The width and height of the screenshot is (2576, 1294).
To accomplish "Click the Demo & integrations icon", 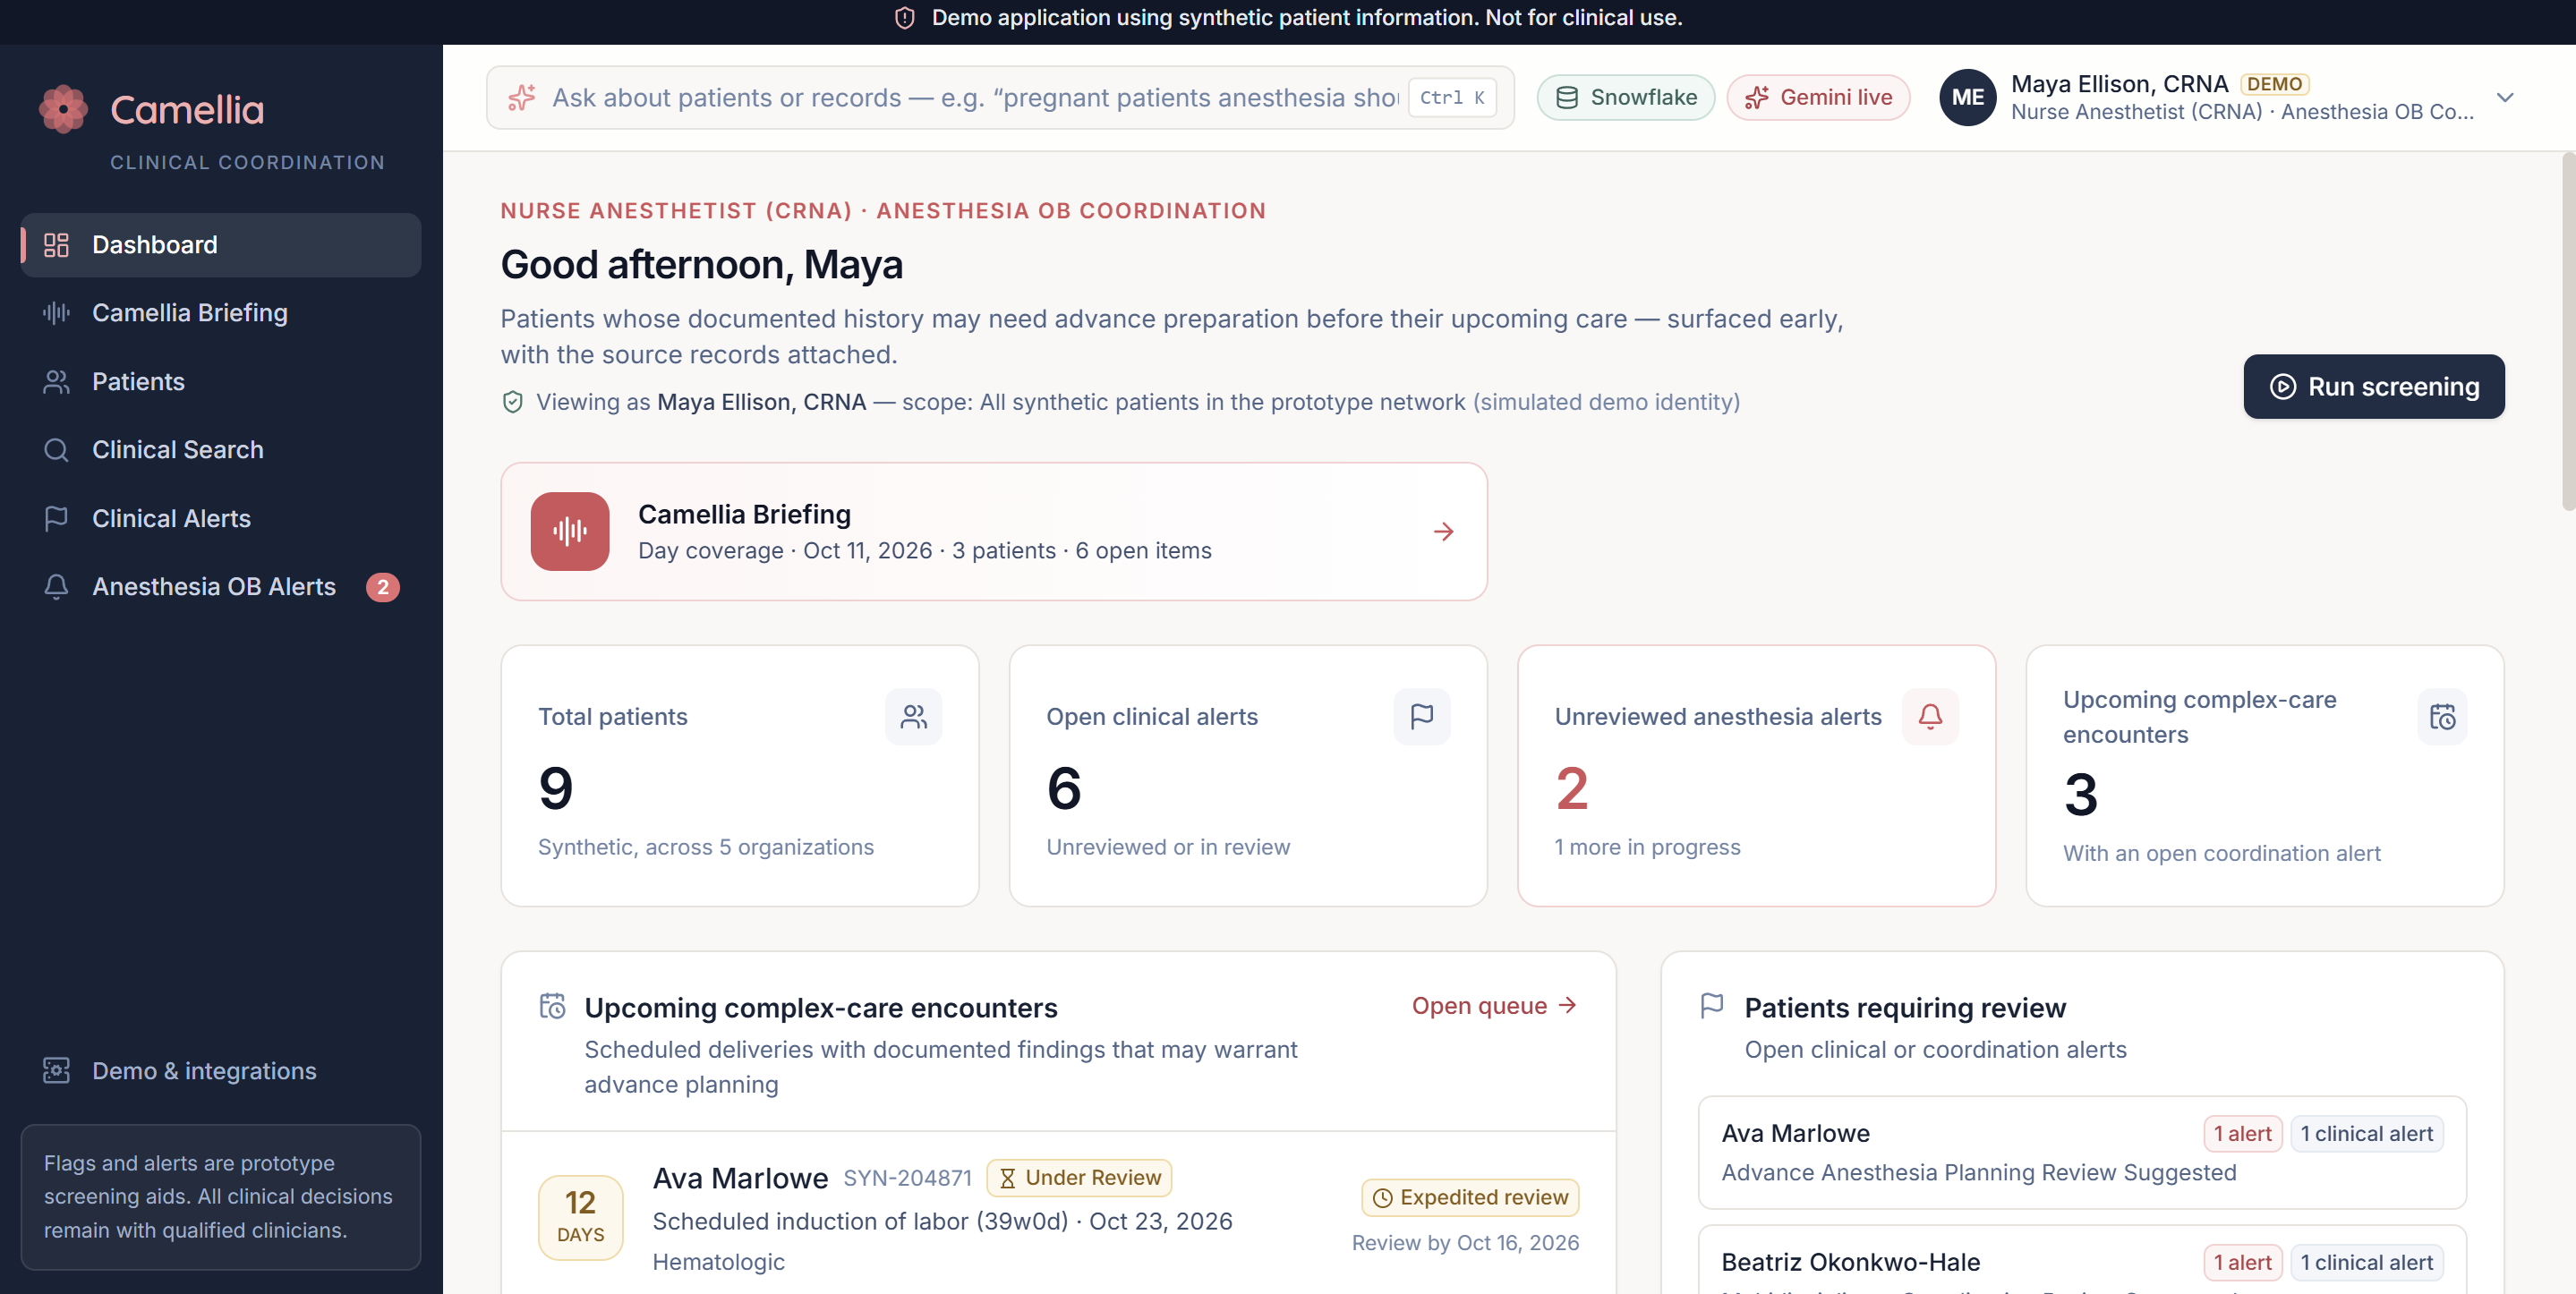I will point(56,1071).
